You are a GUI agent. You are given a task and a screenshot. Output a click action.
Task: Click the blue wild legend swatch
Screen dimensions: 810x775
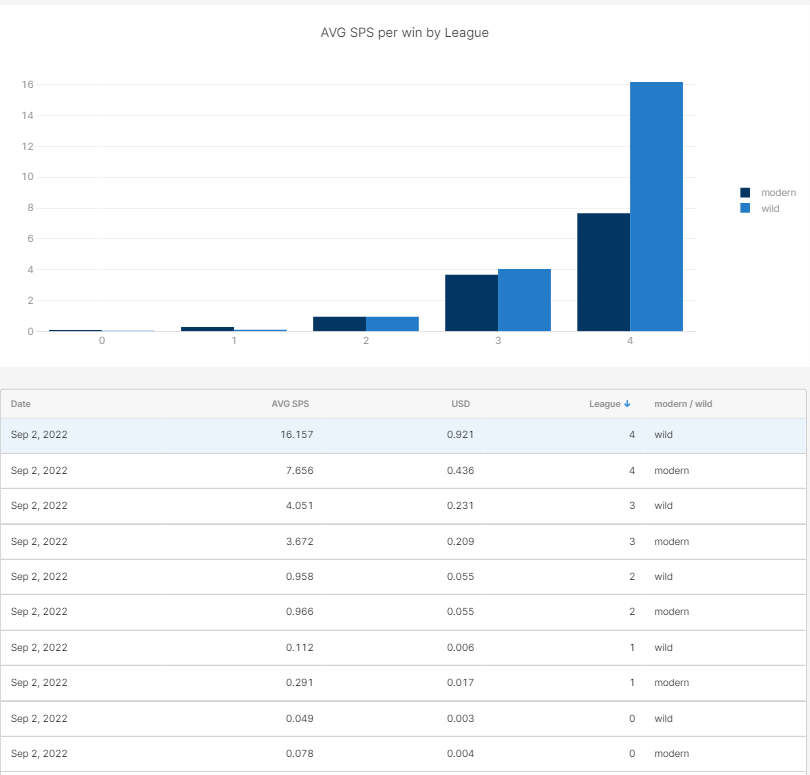[745, 208]
